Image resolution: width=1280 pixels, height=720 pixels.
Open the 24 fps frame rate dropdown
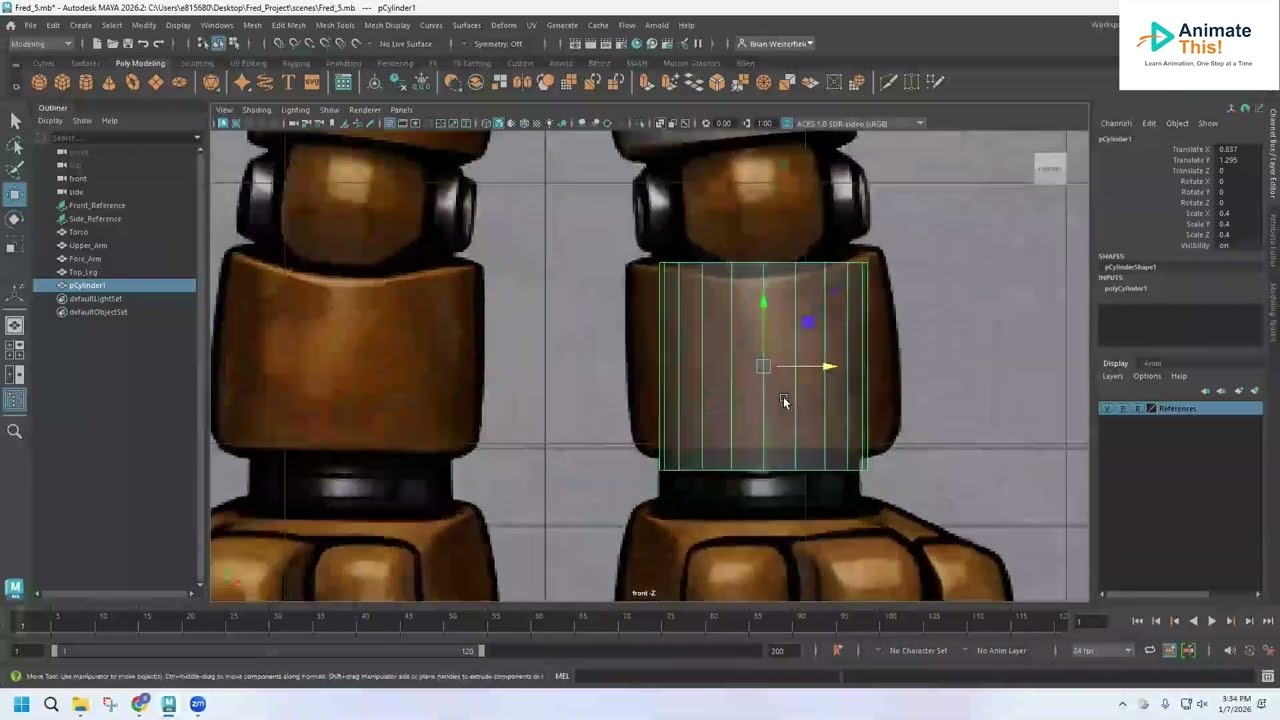1102,651
